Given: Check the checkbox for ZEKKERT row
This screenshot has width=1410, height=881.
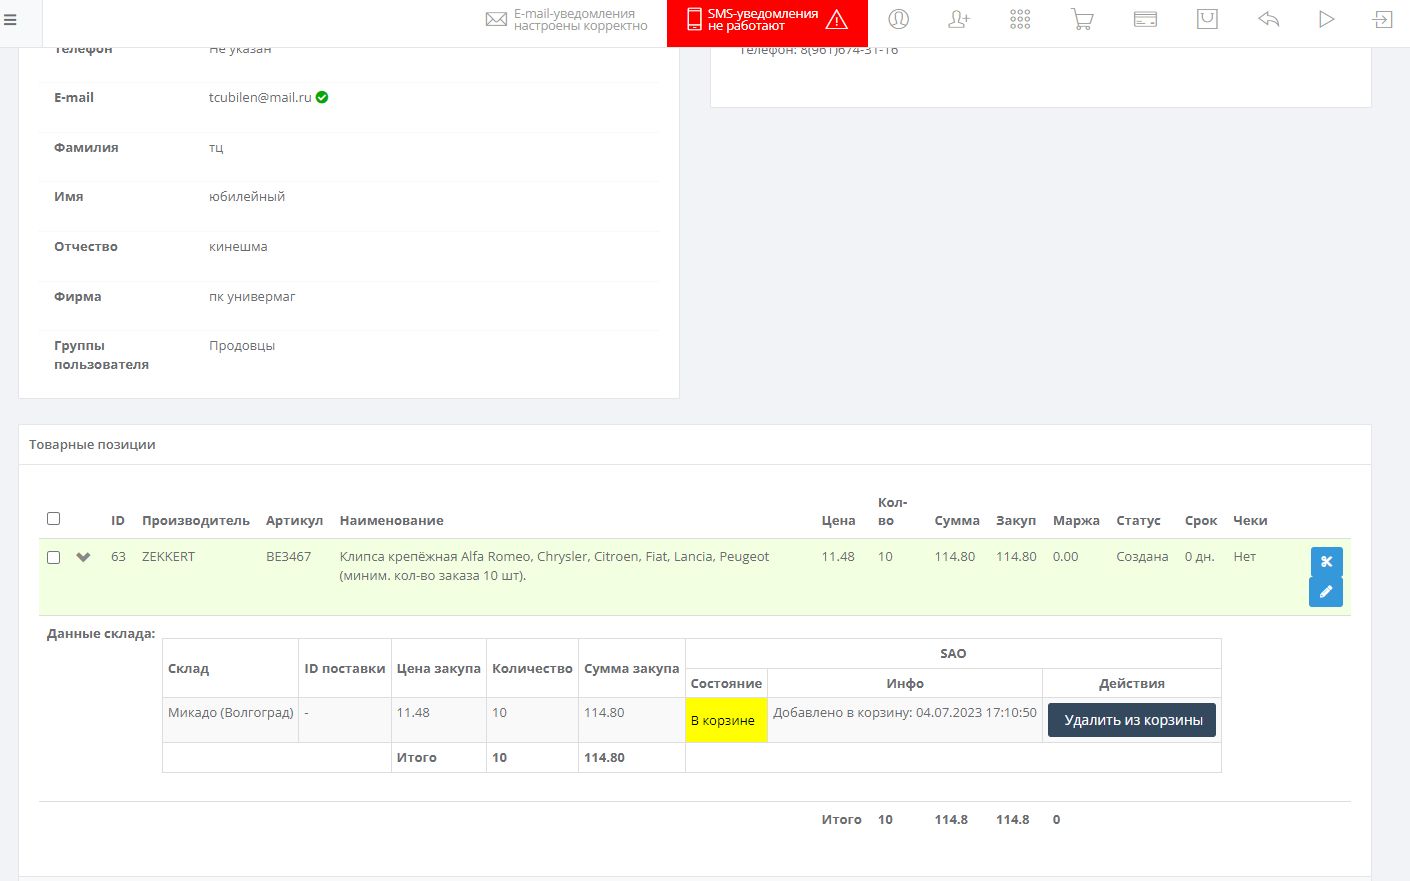Looking at the screenshot, I should pyautogui.click(x=54, y=557).
